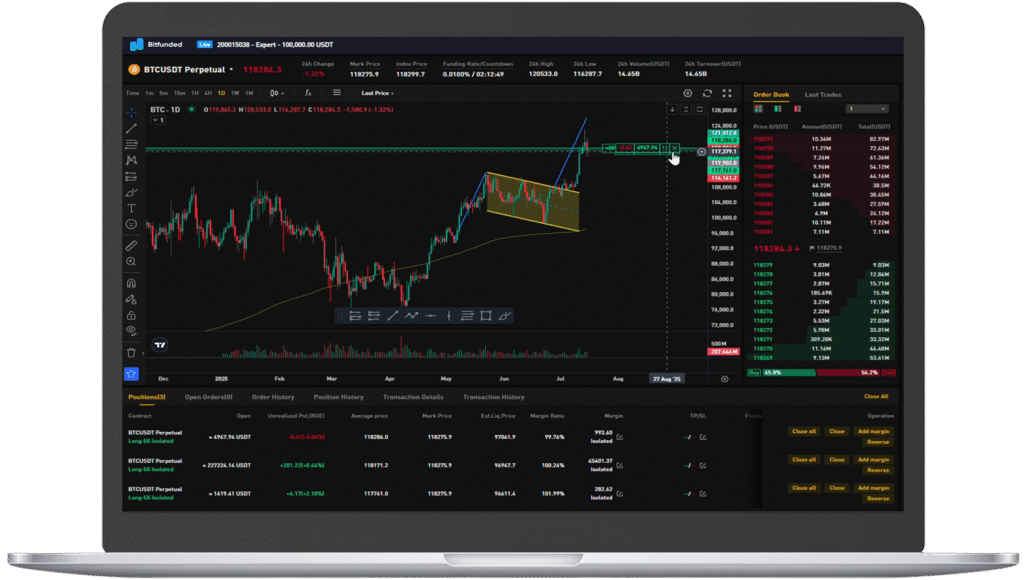Click Reverse on the first position
The width and height of the screenshot is (1024, 580).
coord(877,442)
